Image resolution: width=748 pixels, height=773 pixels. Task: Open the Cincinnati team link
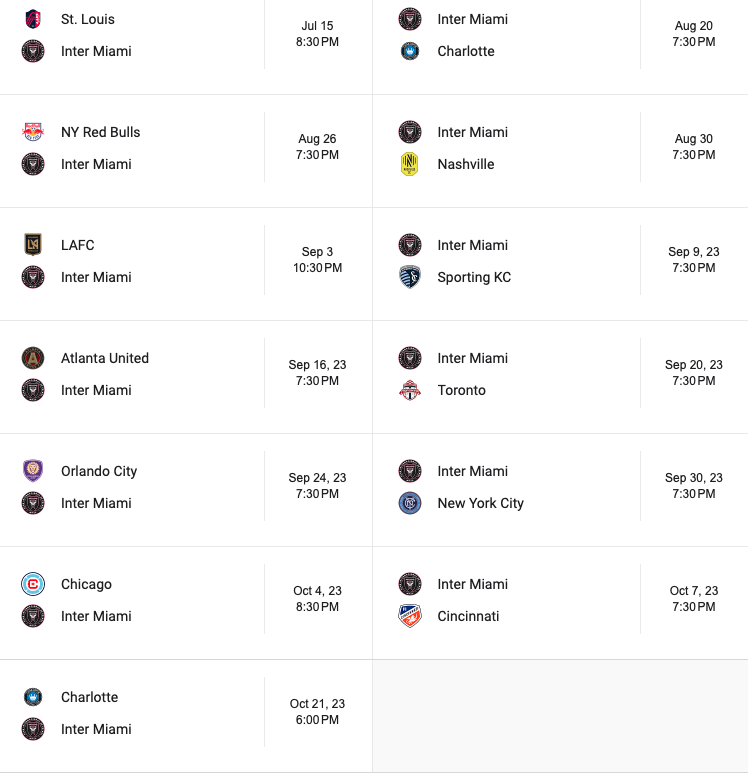tap(468, 616)
